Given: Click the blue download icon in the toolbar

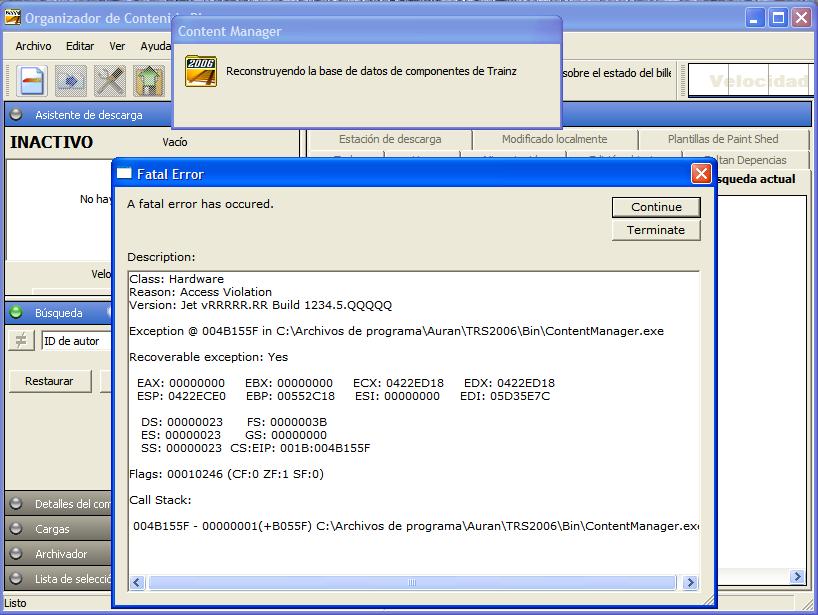Looking at the screenshot, I should (68, 80).
